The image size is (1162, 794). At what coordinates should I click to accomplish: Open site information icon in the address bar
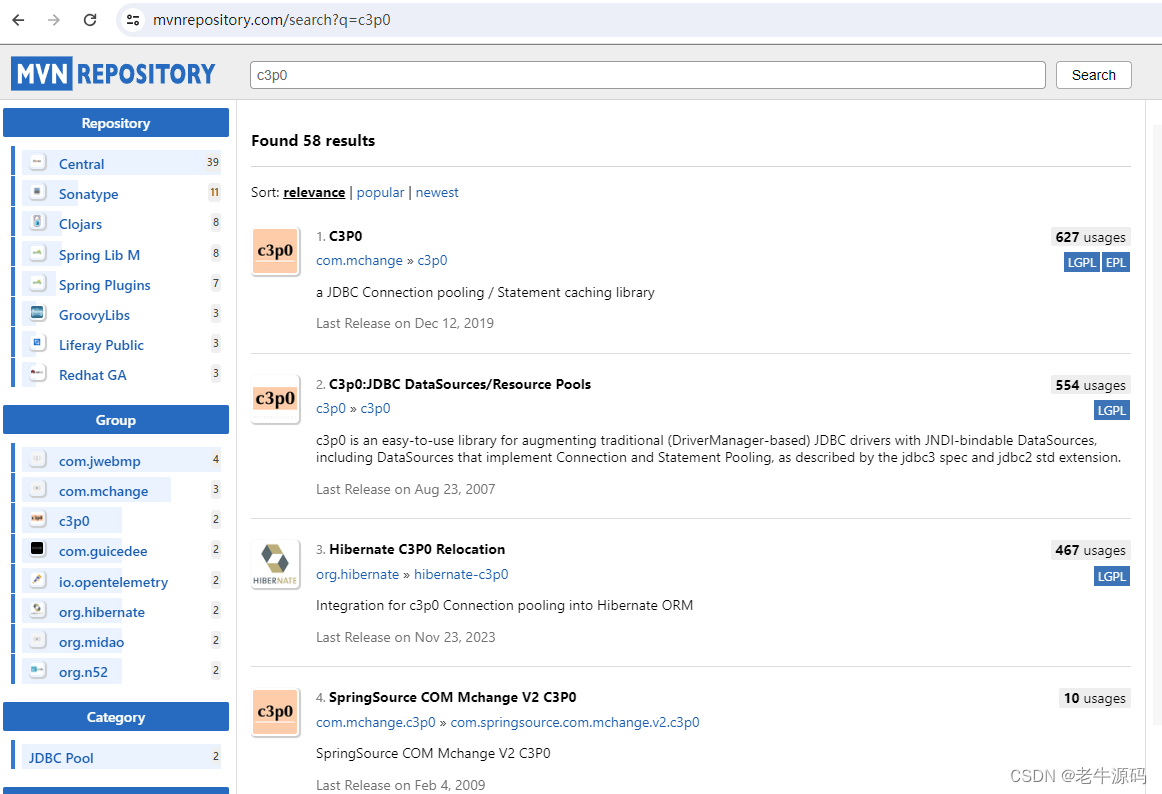(133, 20)
